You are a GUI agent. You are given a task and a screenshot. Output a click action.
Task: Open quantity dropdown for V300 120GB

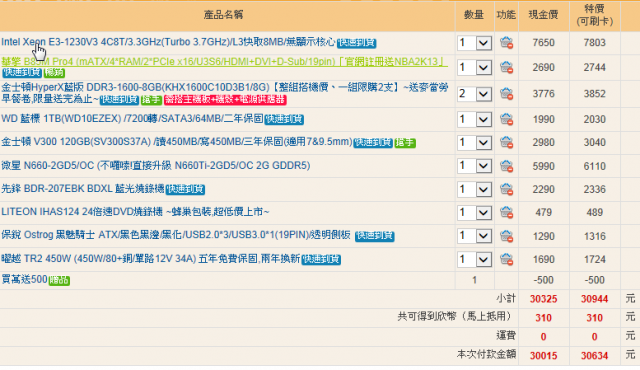coord(474,142)
